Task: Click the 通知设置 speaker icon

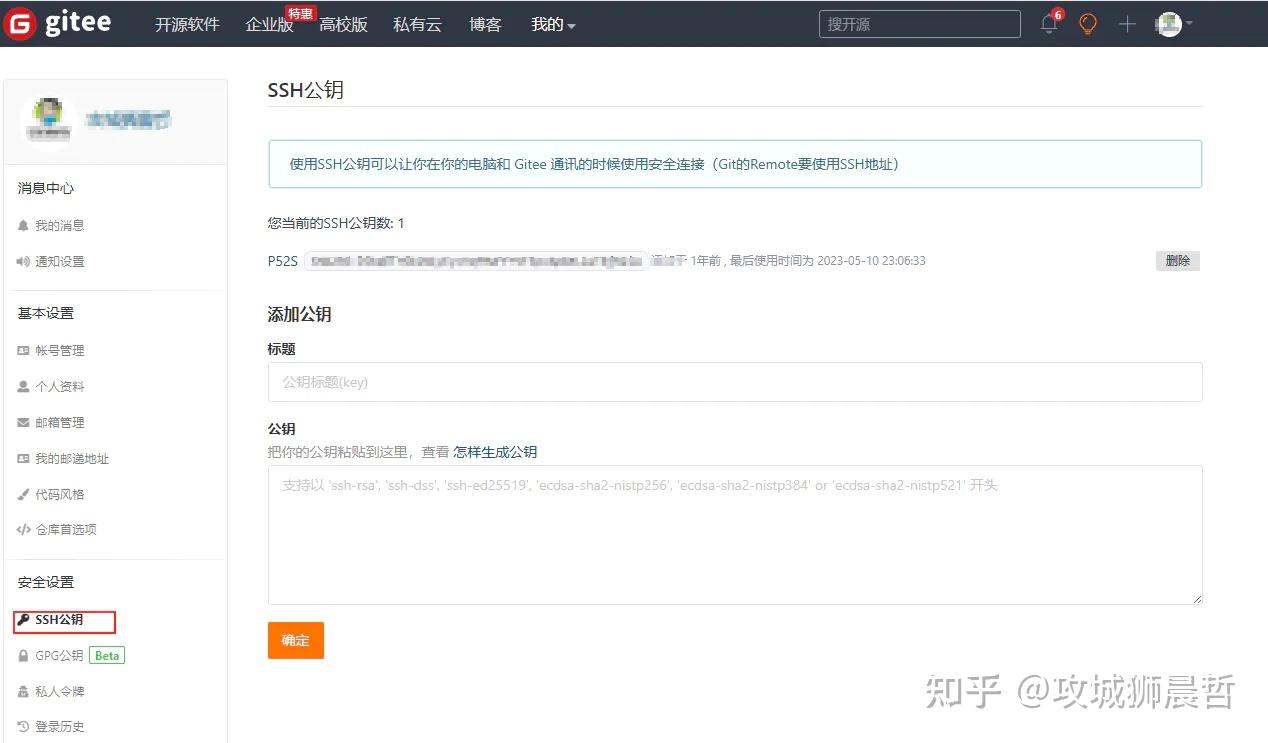Action: click(23, 261)
